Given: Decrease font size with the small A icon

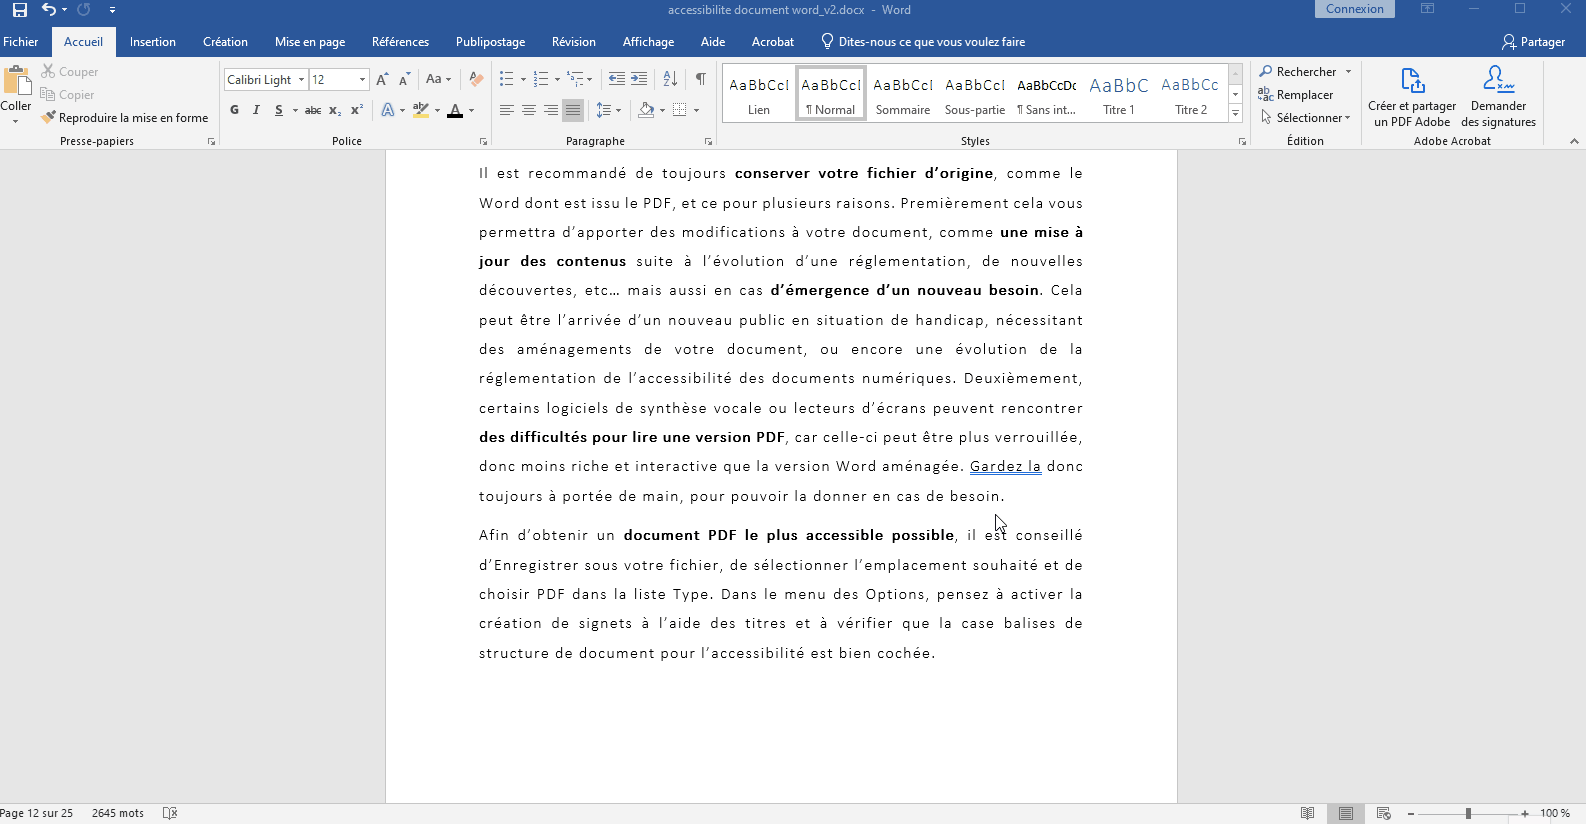Looking at the screenshot, I should 404,80.
